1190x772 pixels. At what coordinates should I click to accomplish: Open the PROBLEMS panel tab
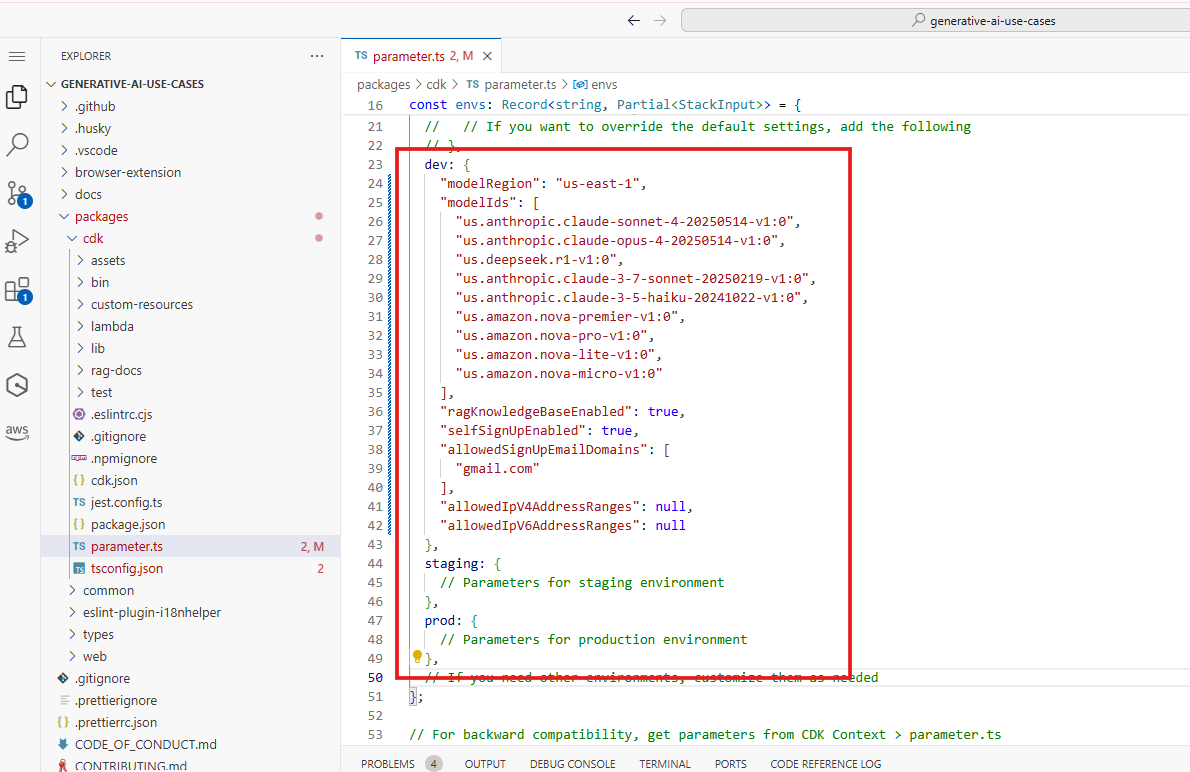[x=388, y=764]
